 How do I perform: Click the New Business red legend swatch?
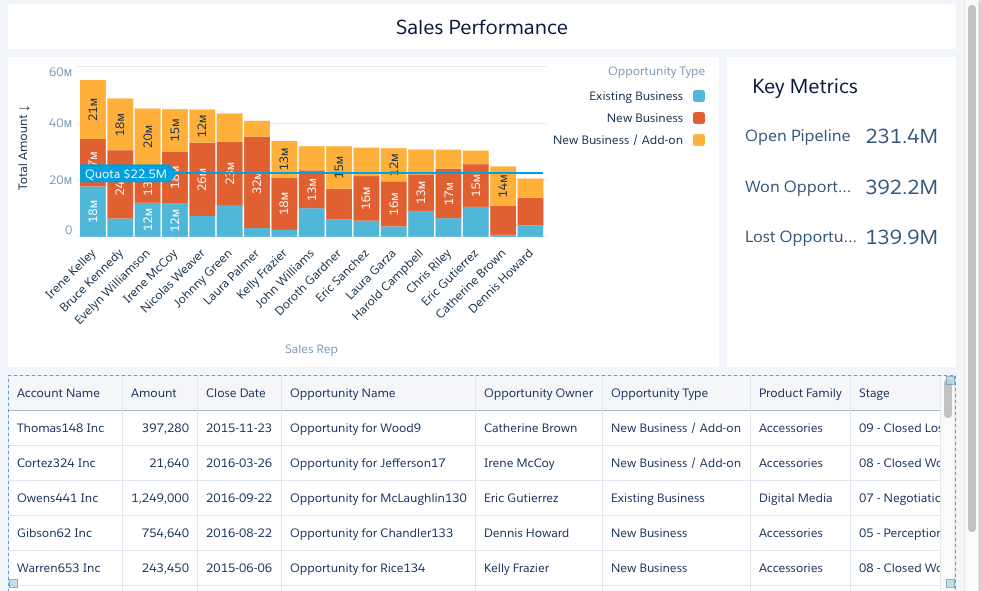(699, 118)
